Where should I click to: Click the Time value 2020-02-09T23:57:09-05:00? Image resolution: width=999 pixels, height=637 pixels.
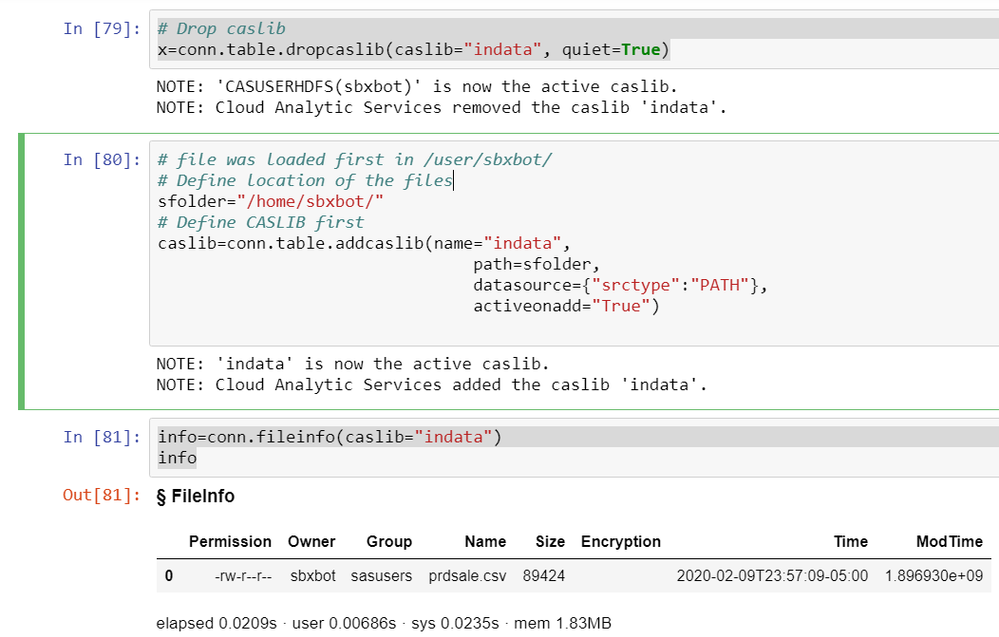tap(772, 576)
